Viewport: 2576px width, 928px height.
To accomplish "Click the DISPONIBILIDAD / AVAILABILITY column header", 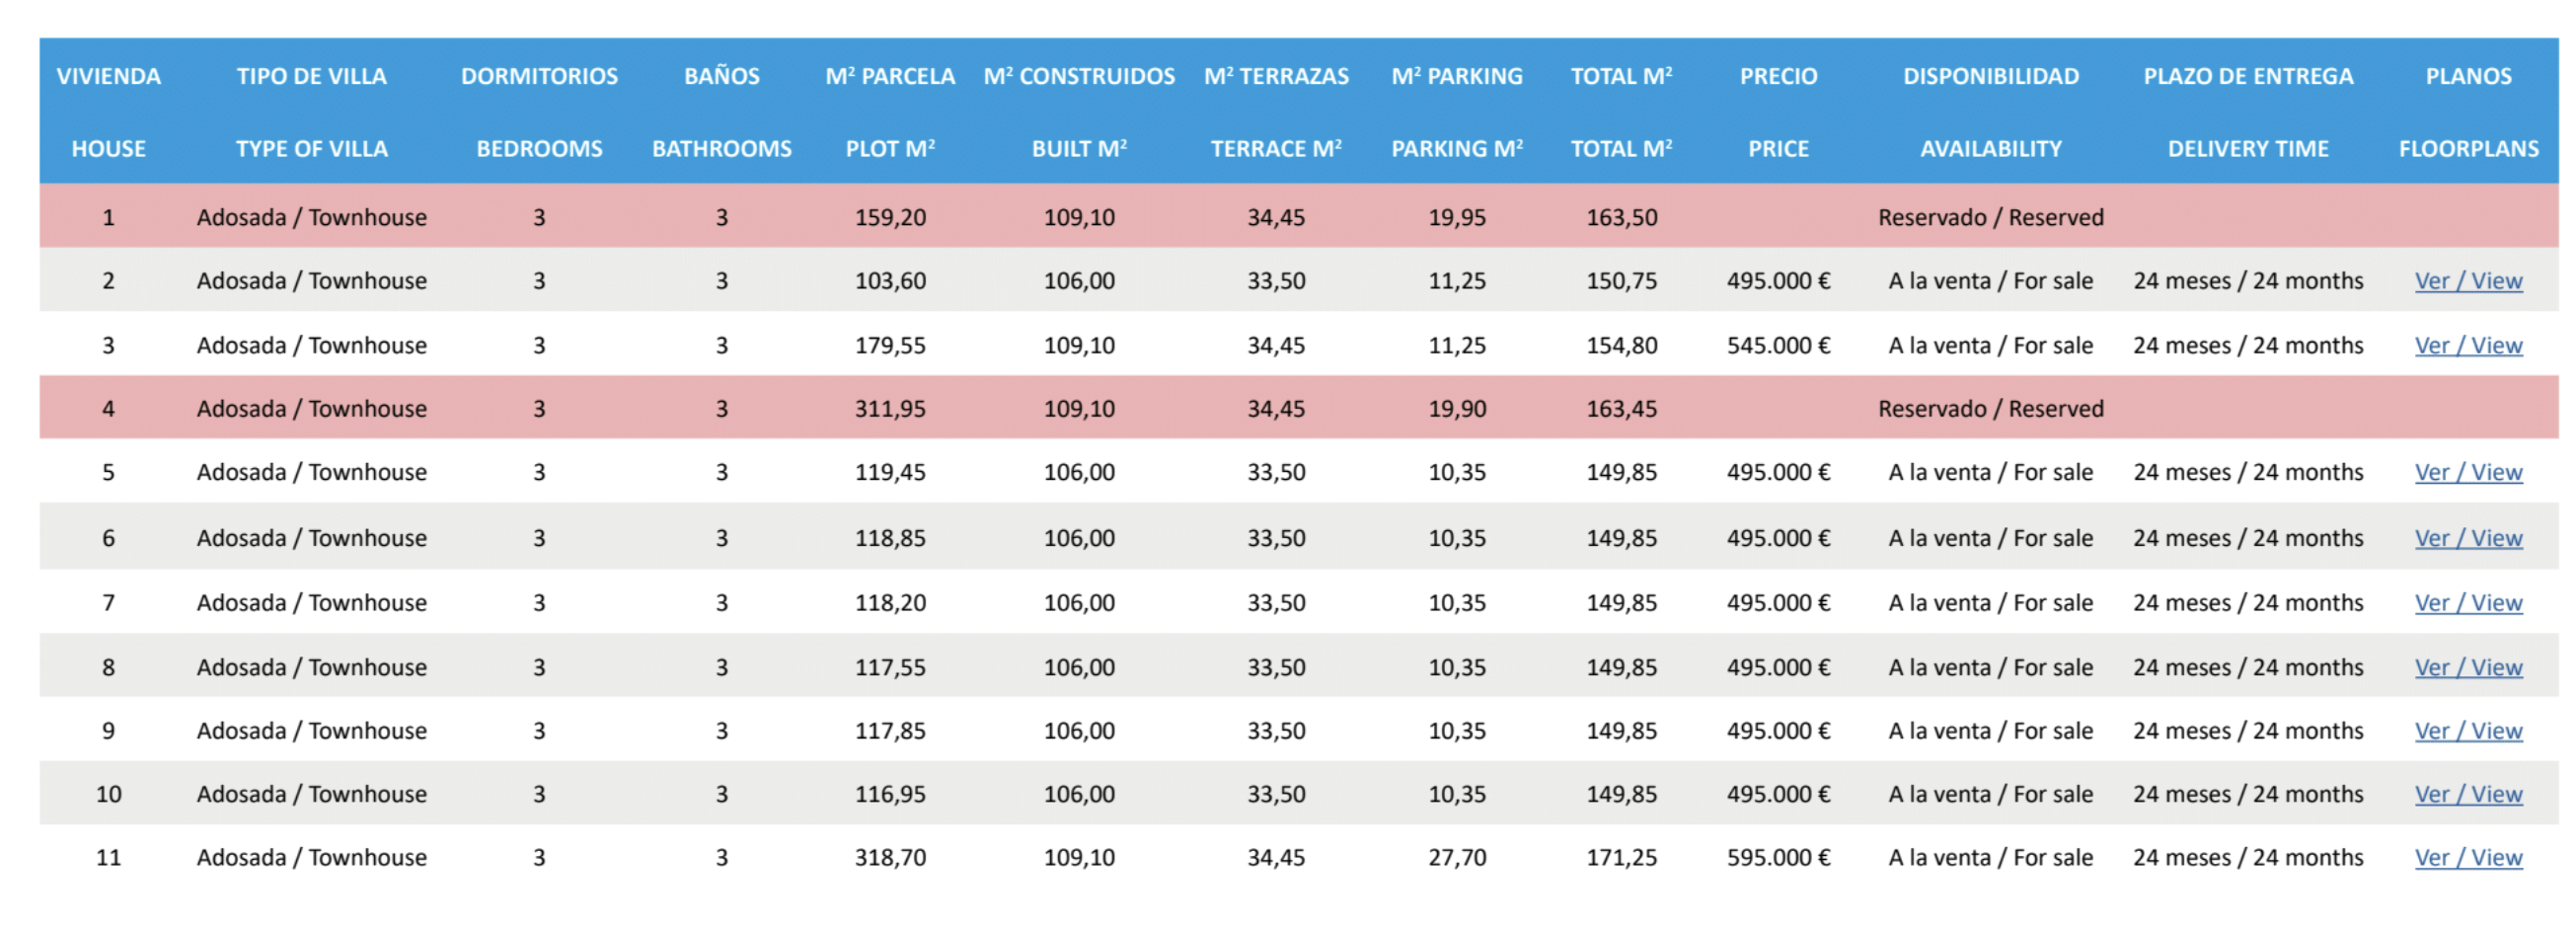I will click(1990, 111).
